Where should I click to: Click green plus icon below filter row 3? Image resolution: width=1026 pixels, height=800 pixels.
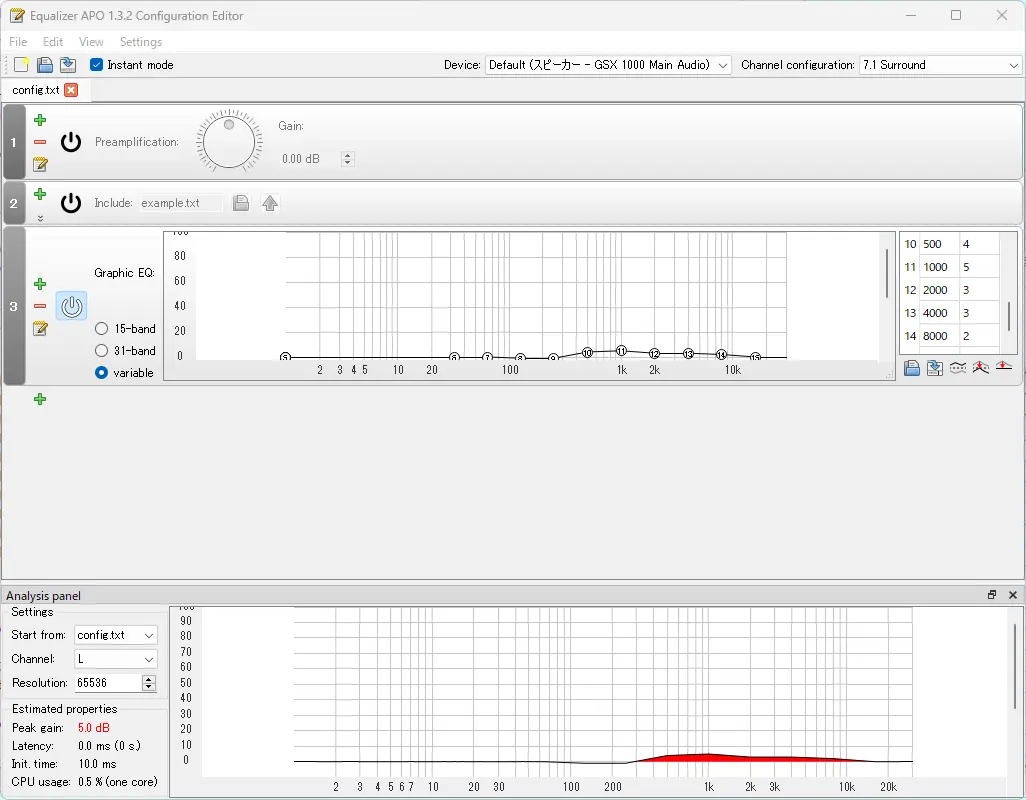point(40,399)
